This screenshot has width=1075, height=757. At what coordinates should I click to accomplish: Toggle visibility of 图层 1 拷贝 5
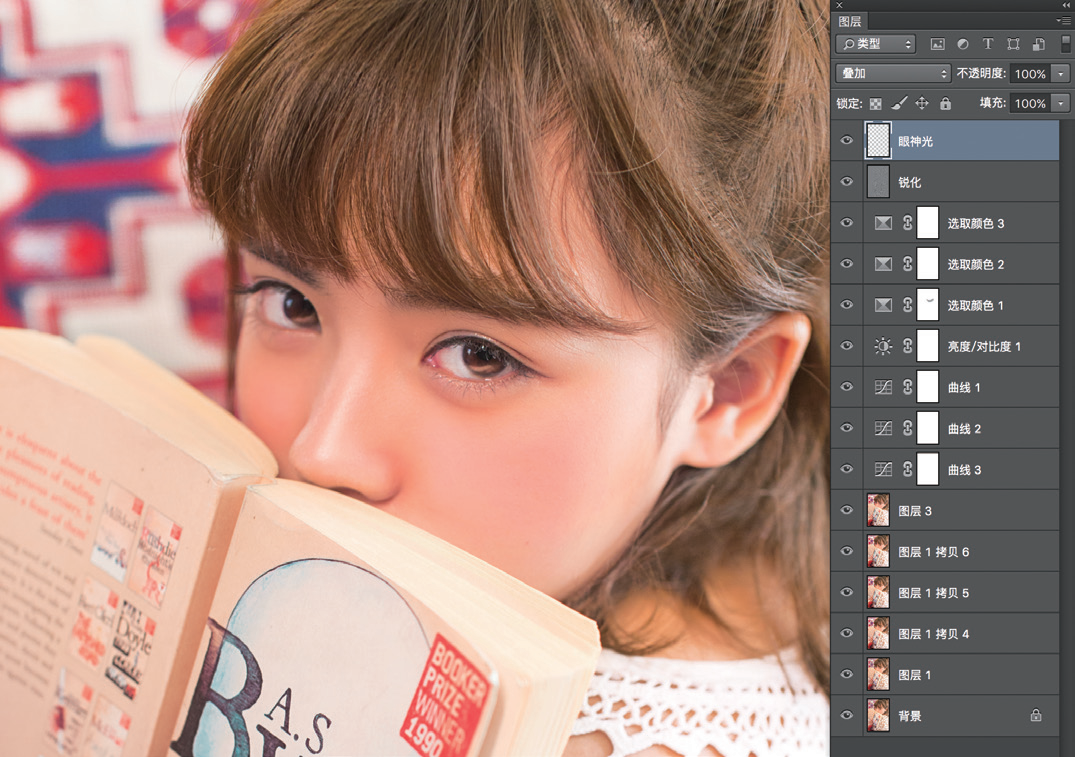(847, 592)
